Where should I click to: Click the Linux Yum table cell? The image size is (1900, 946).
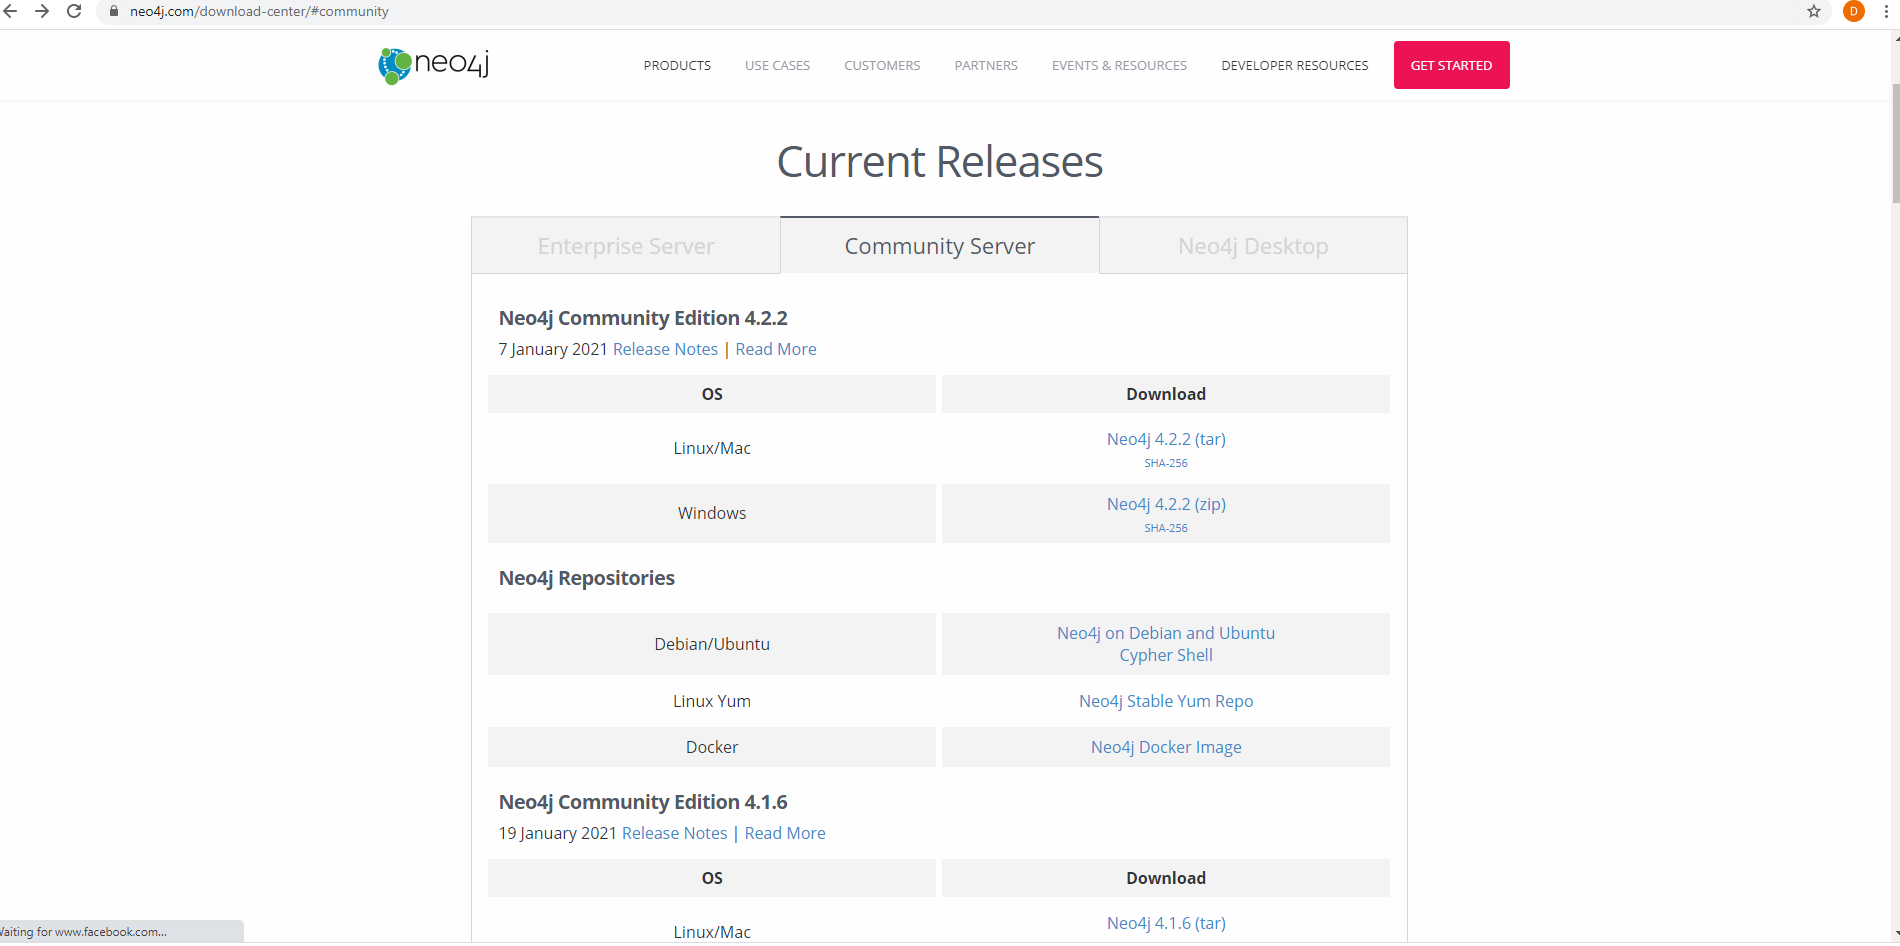[x=712, y=701]
